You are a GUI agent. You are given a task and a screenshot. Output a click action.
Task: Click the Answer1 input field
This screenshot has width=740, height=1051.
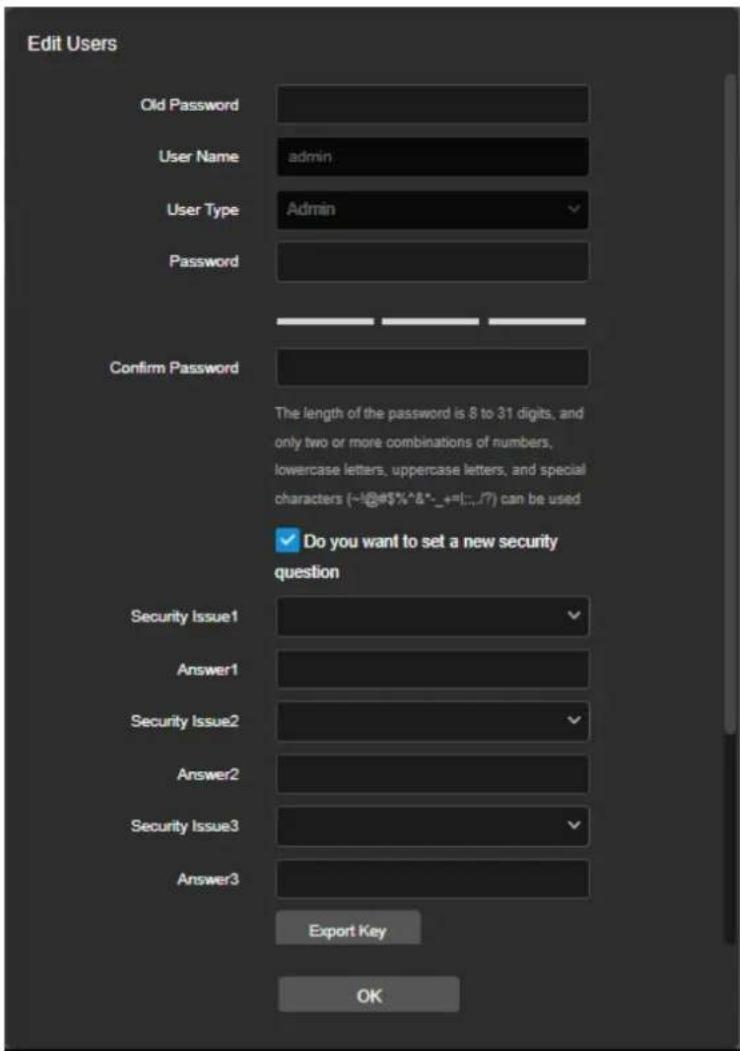[432, 669]
